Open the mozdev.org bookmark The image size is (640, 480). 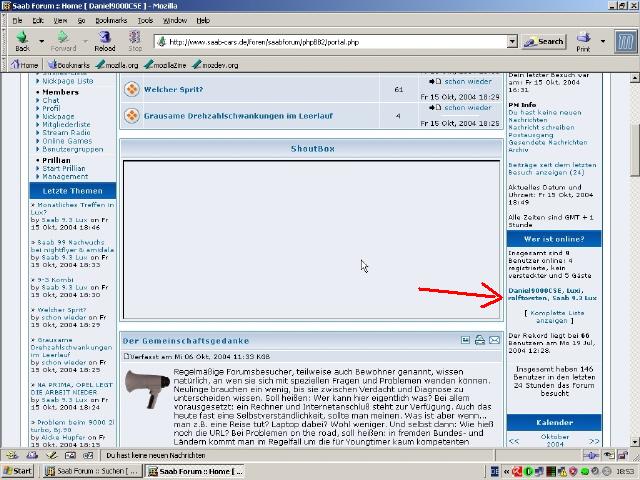(215, 65)
